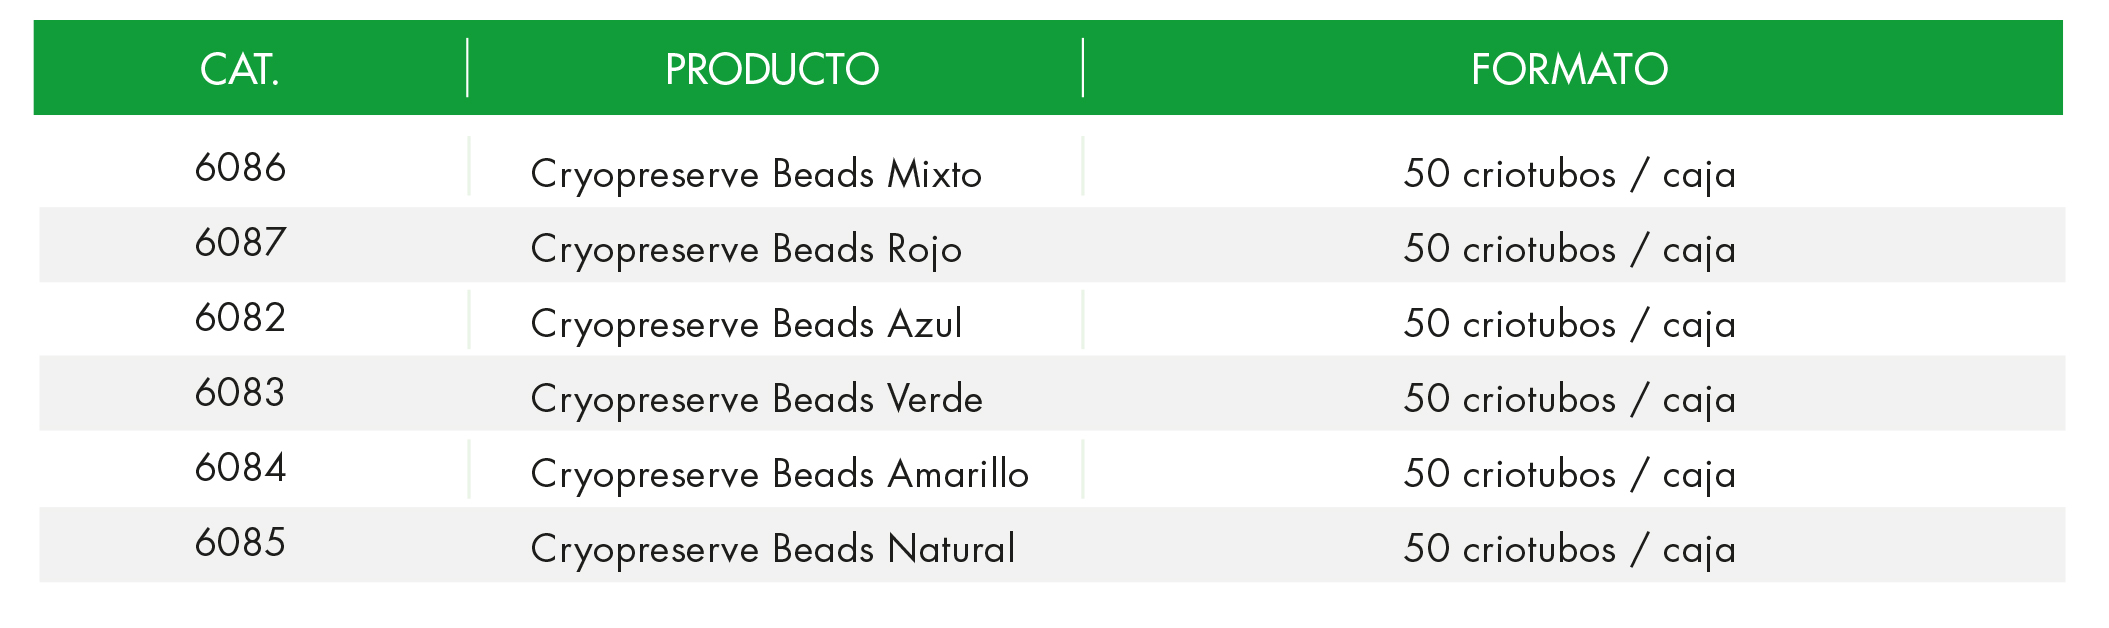
Task: Click the CAT. column header
Action: click(x=240, y=69)
